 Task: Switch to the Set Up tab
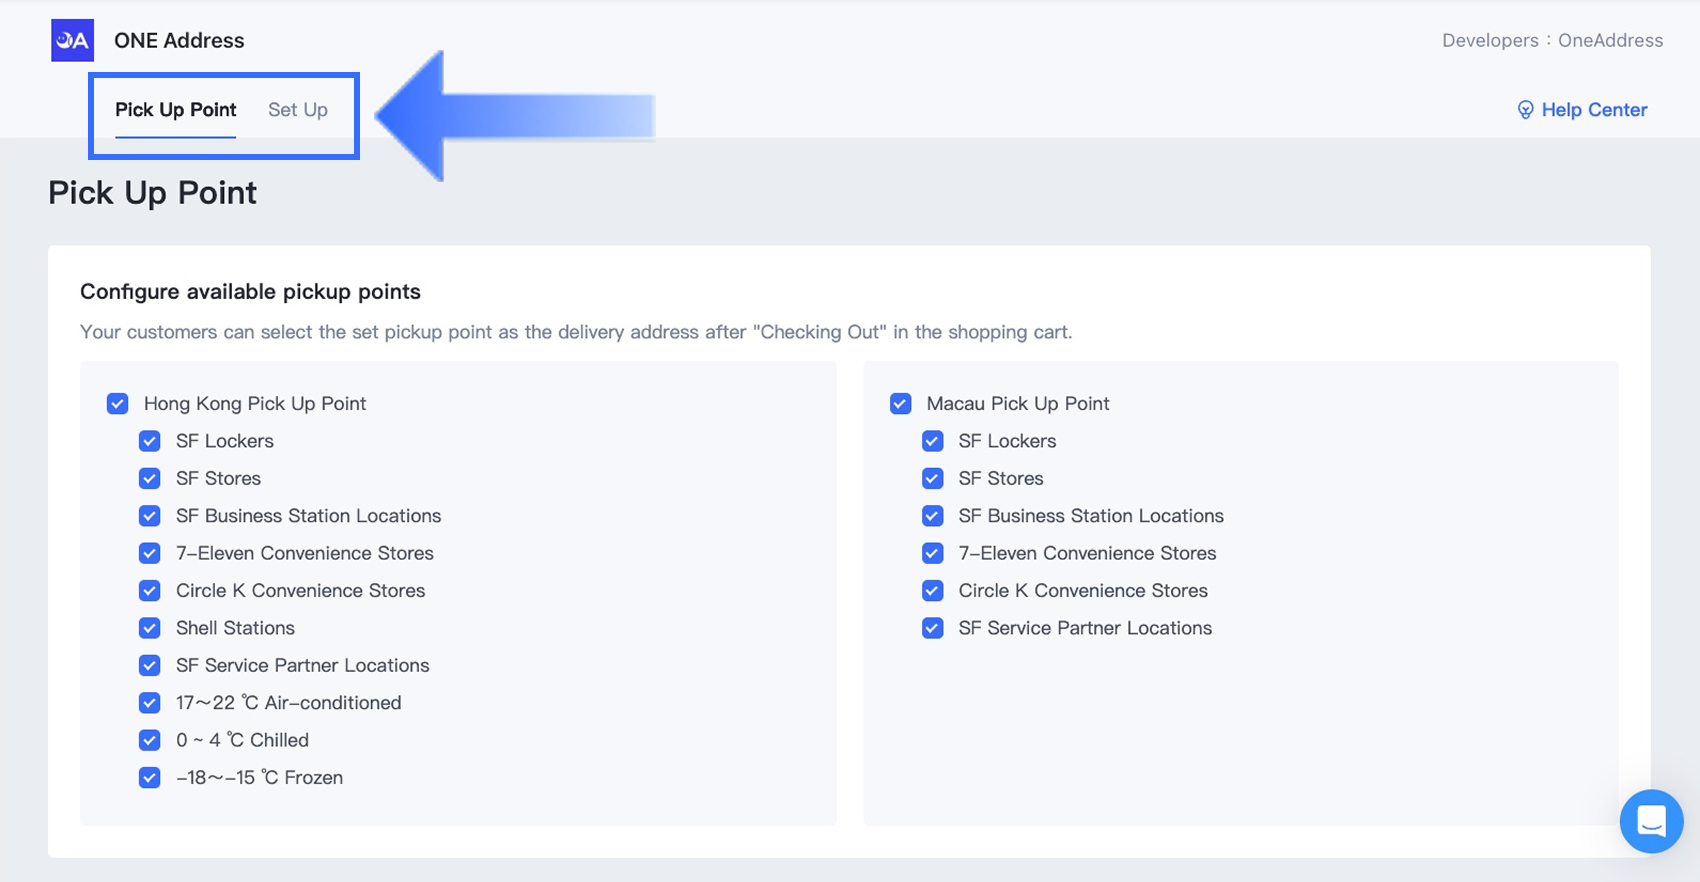click(x=297, y=110)
